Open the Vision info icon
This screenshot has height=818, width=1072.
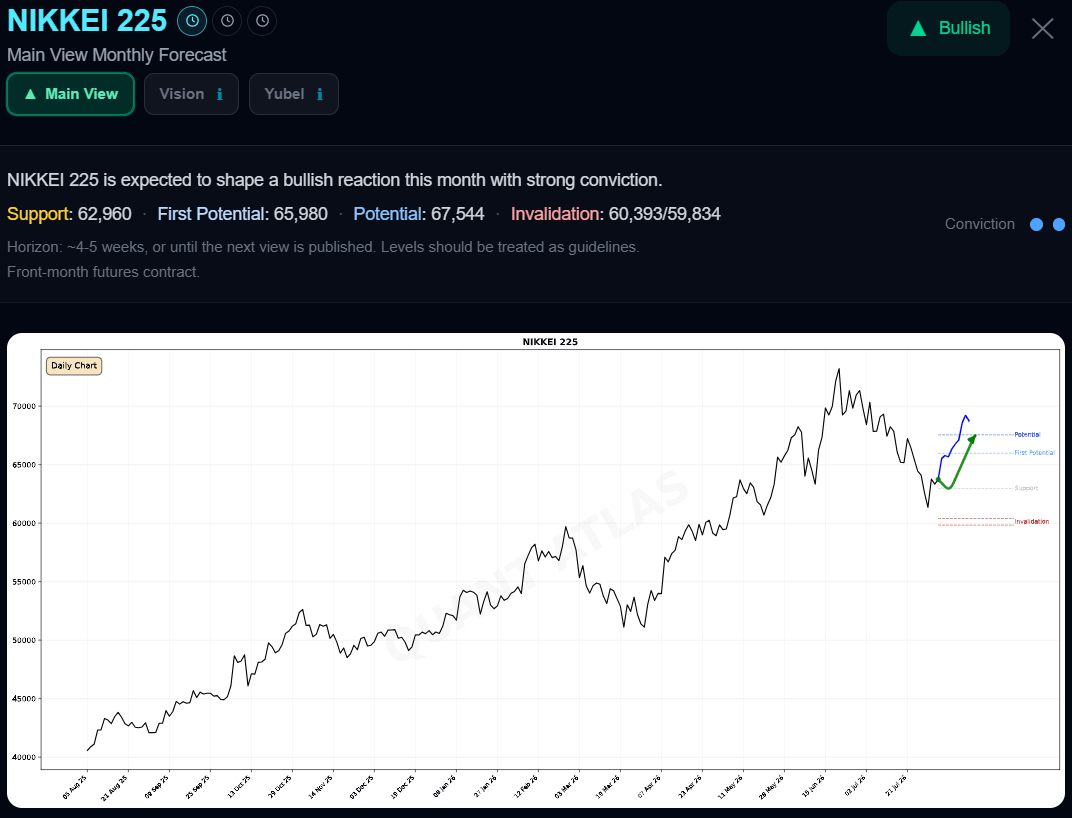(219, 94)
